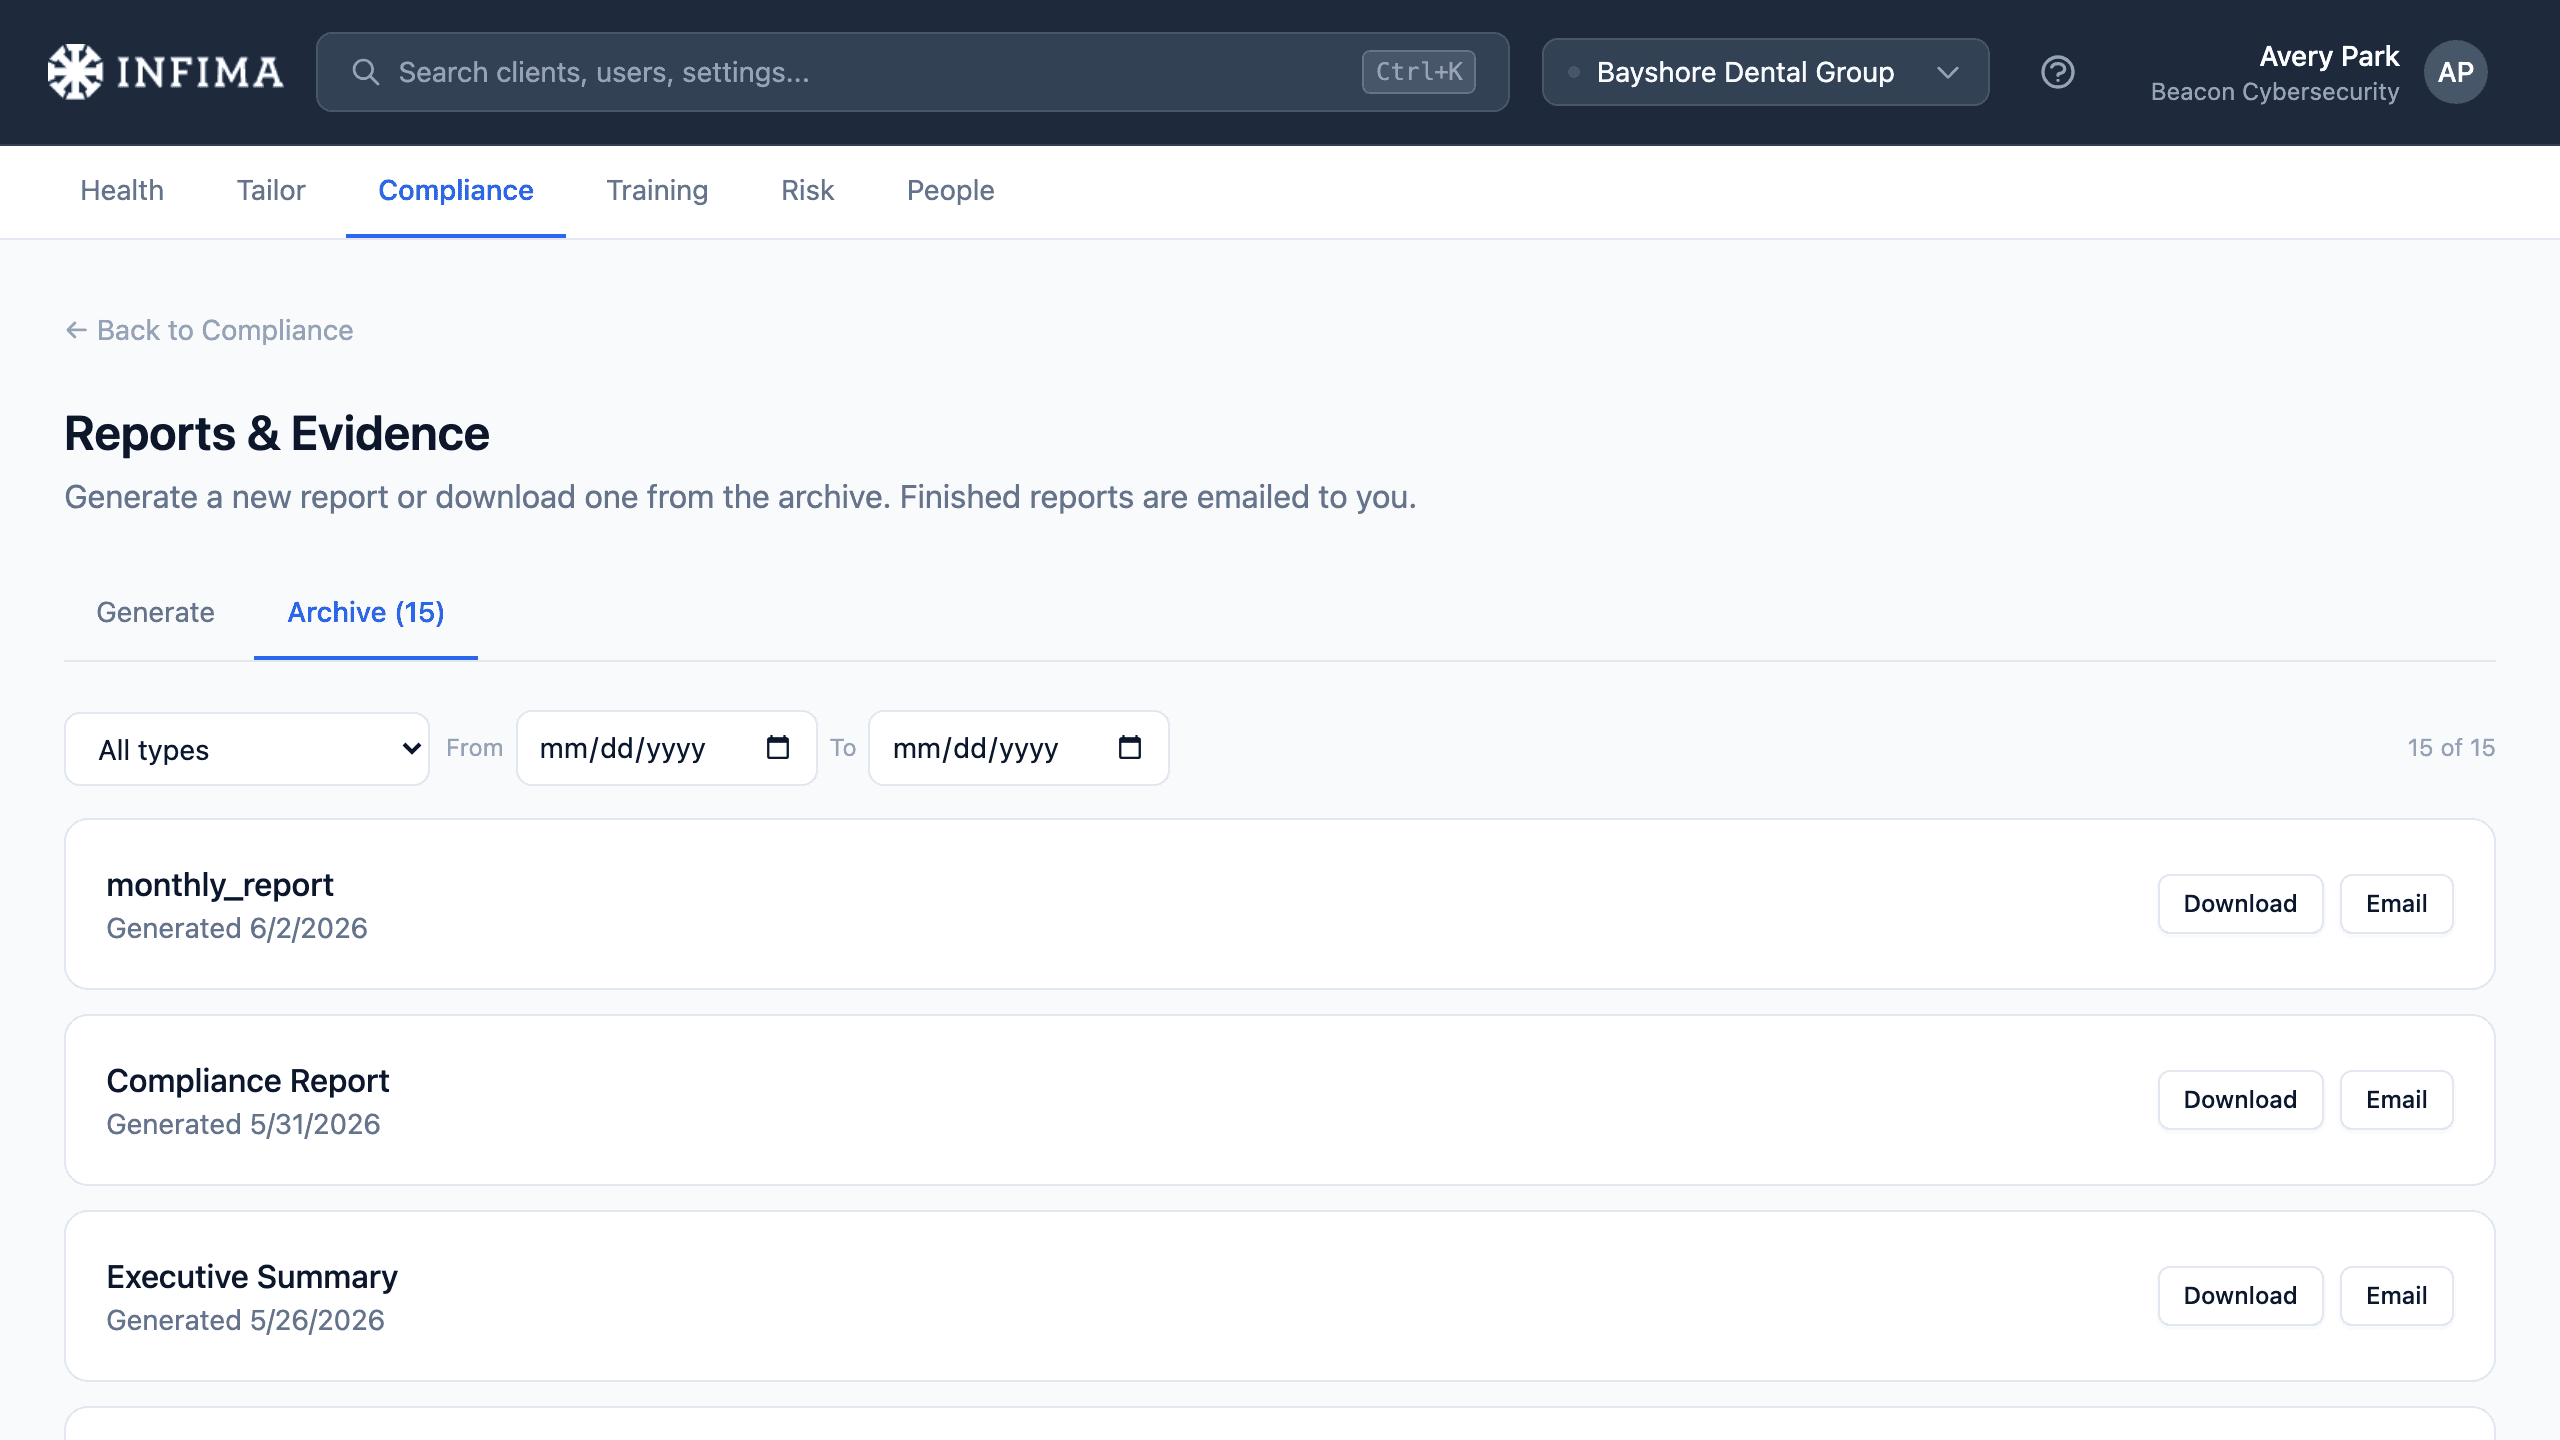Click the Ctrl+K shortcut badge
The image size is (2560, 1440).
tap(1418, 72)
